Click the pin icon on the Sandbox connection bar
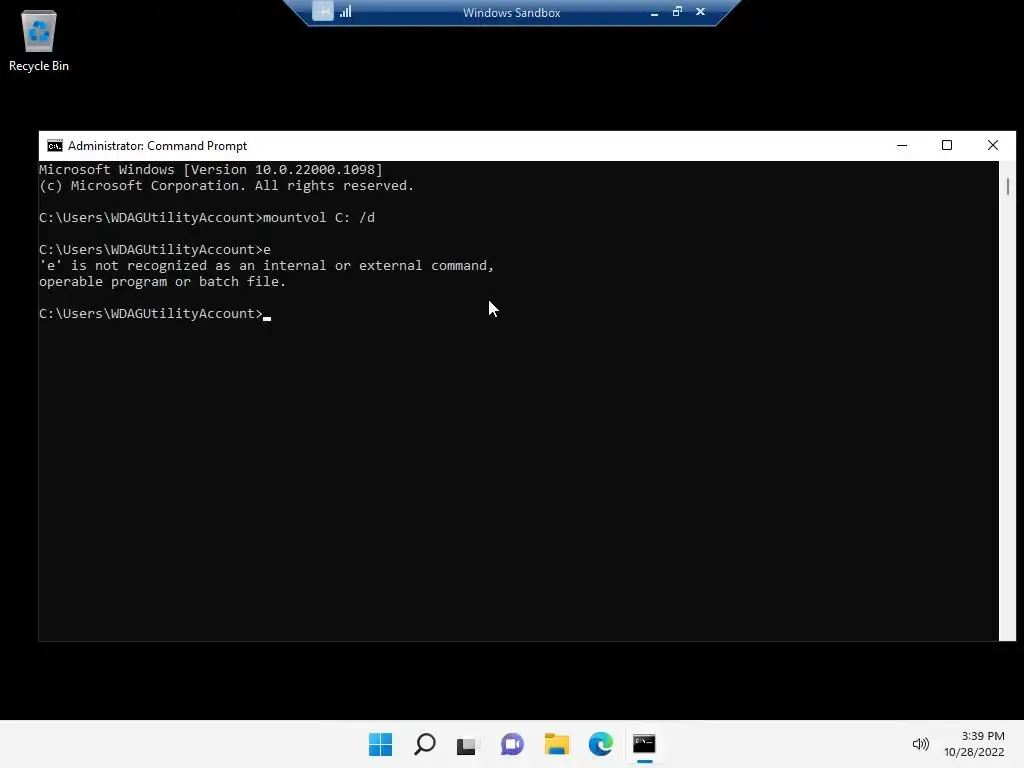The height and width of the screenshot is (768, 1024). [x=323, y=12]
